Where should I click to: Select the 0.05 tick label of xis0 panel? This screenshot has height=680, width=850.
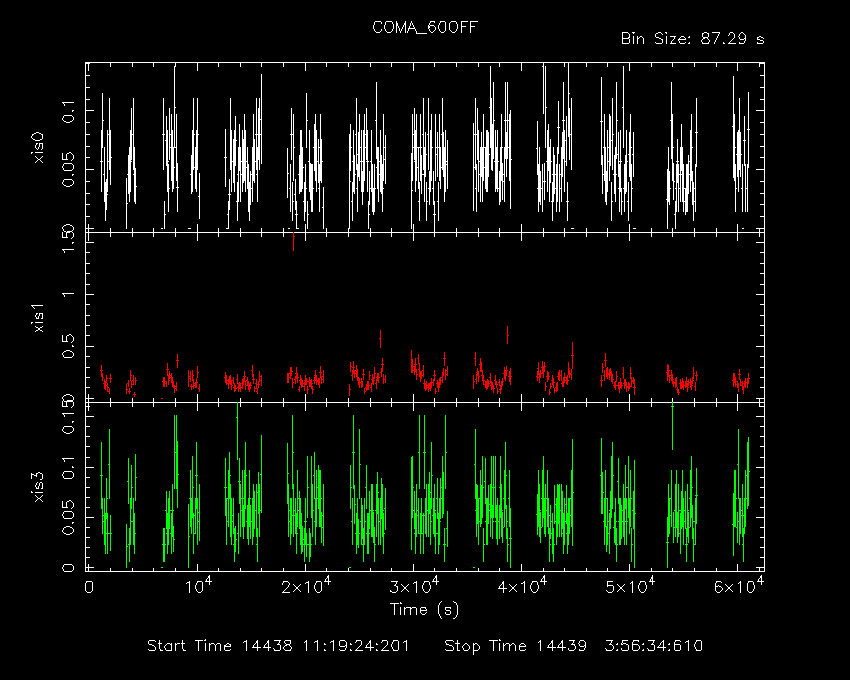tap(69, 169)
